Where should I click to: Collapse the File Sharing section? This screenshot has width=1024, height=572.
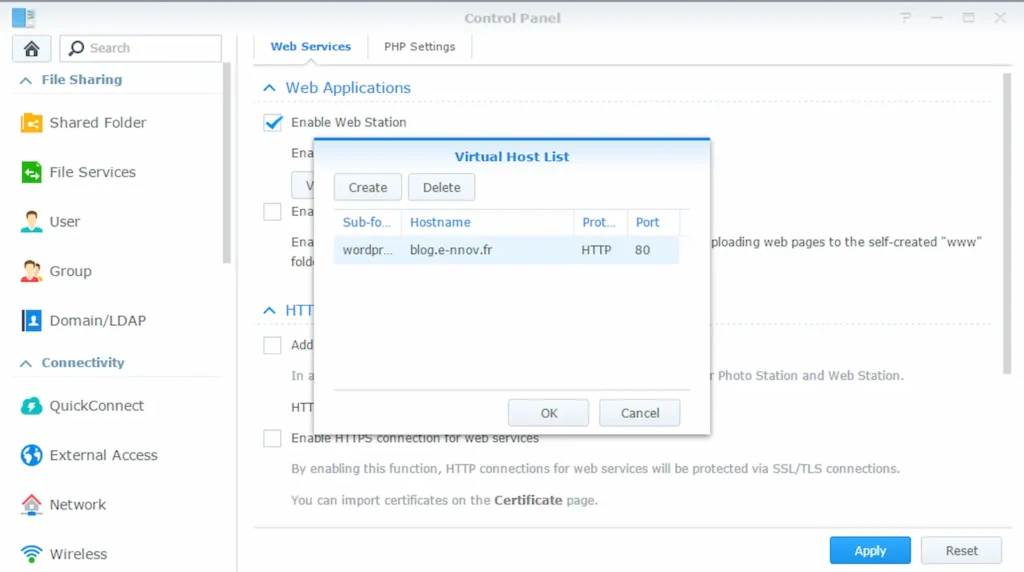(26, 80)
